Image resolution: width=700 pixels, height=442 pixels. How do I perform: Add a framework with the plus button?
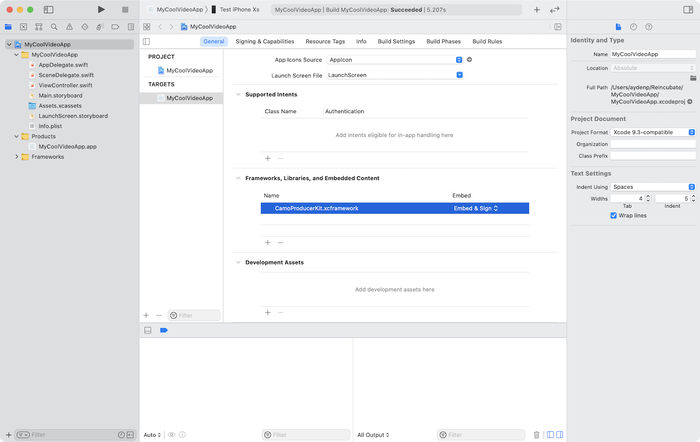coord(267,242)
